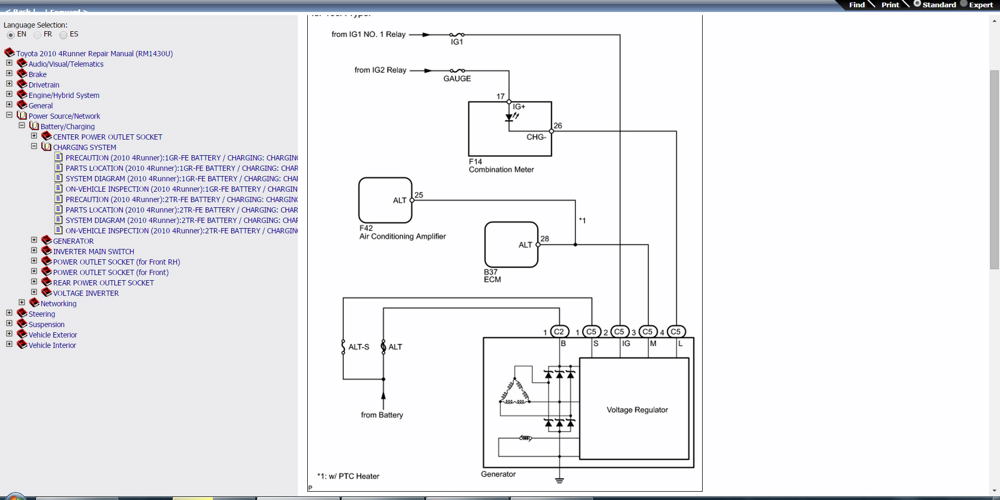Click the open book icon beside CHARGING SYSTEM
This screenshot has height=500, width=1000.
click(x=46, y=147)
